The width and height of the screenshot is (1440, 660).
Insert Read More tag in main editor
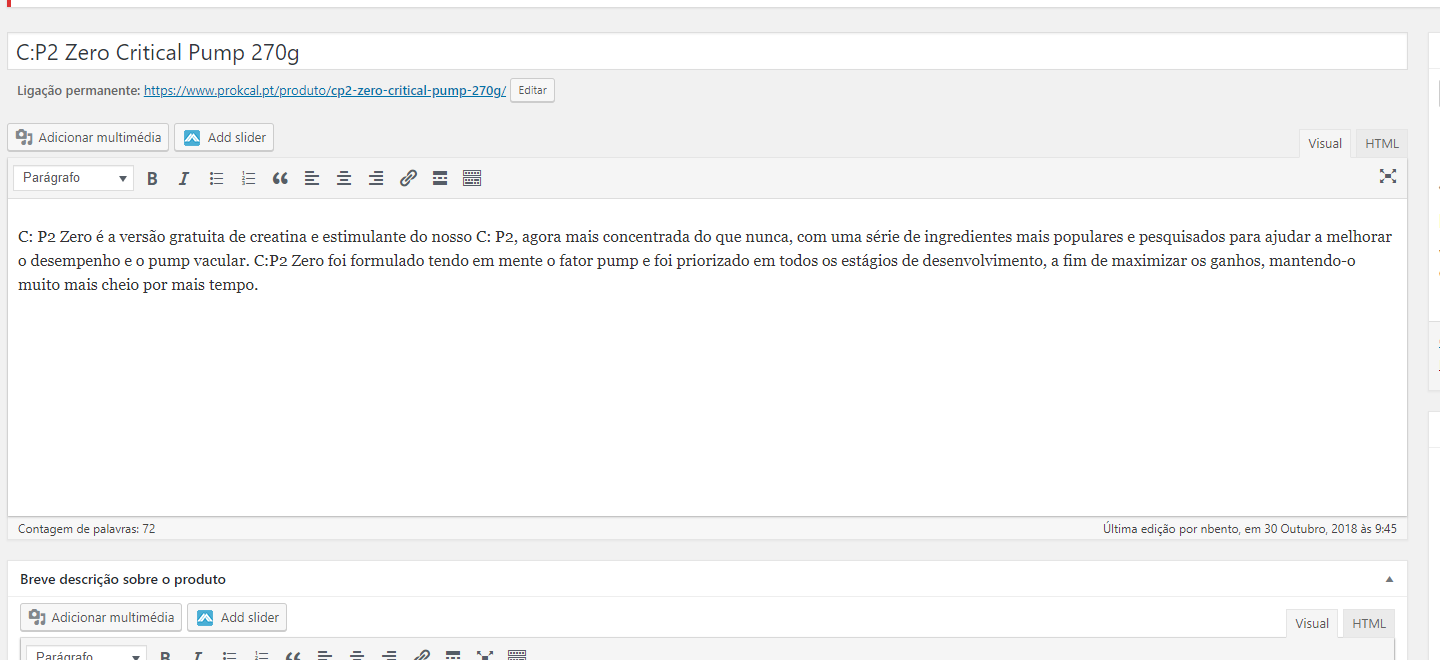[440, 178]
